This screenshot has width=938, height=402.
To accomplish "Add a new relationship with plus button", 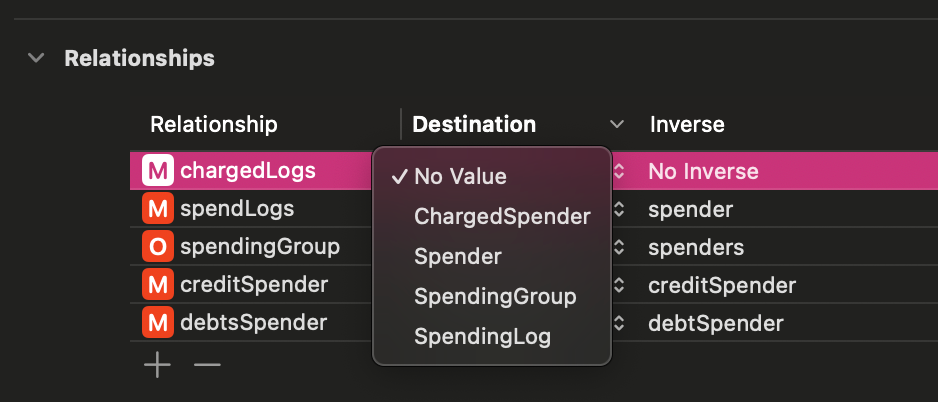I will (x=157, y=365).
